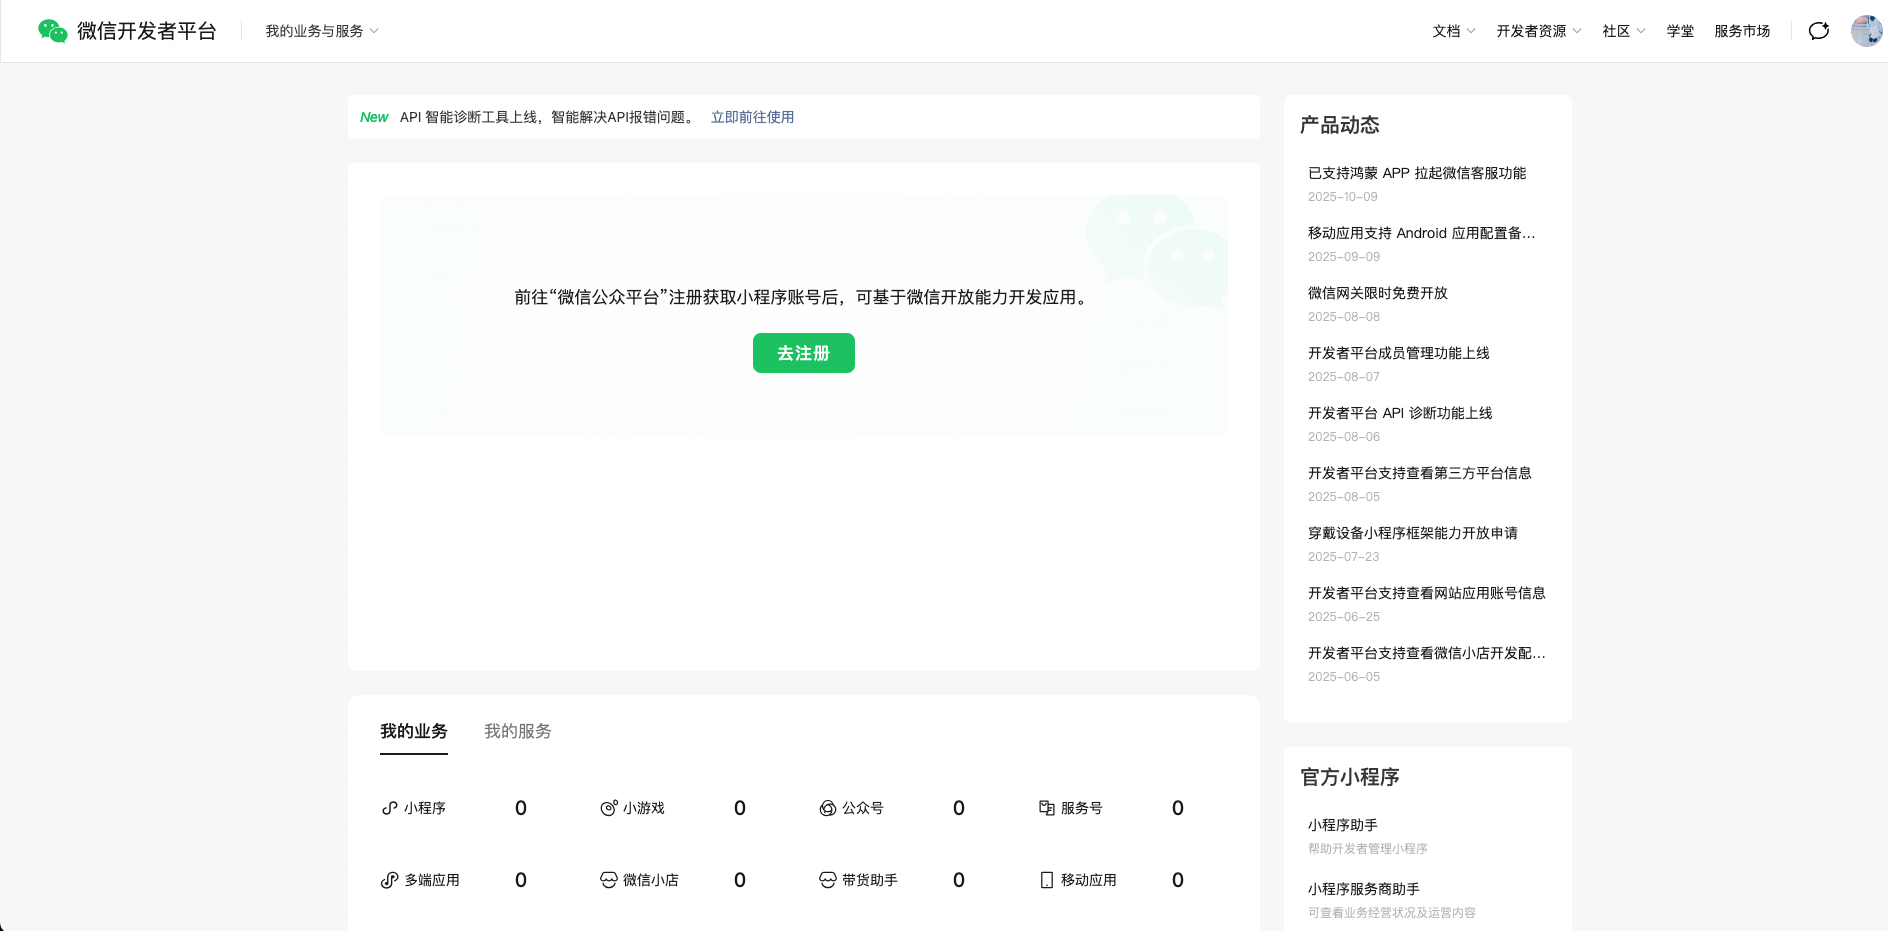Click the 官方小程序 section heading
Image resolution: width=1888 pixels, height=931 pixels.
click(1350, 777)
